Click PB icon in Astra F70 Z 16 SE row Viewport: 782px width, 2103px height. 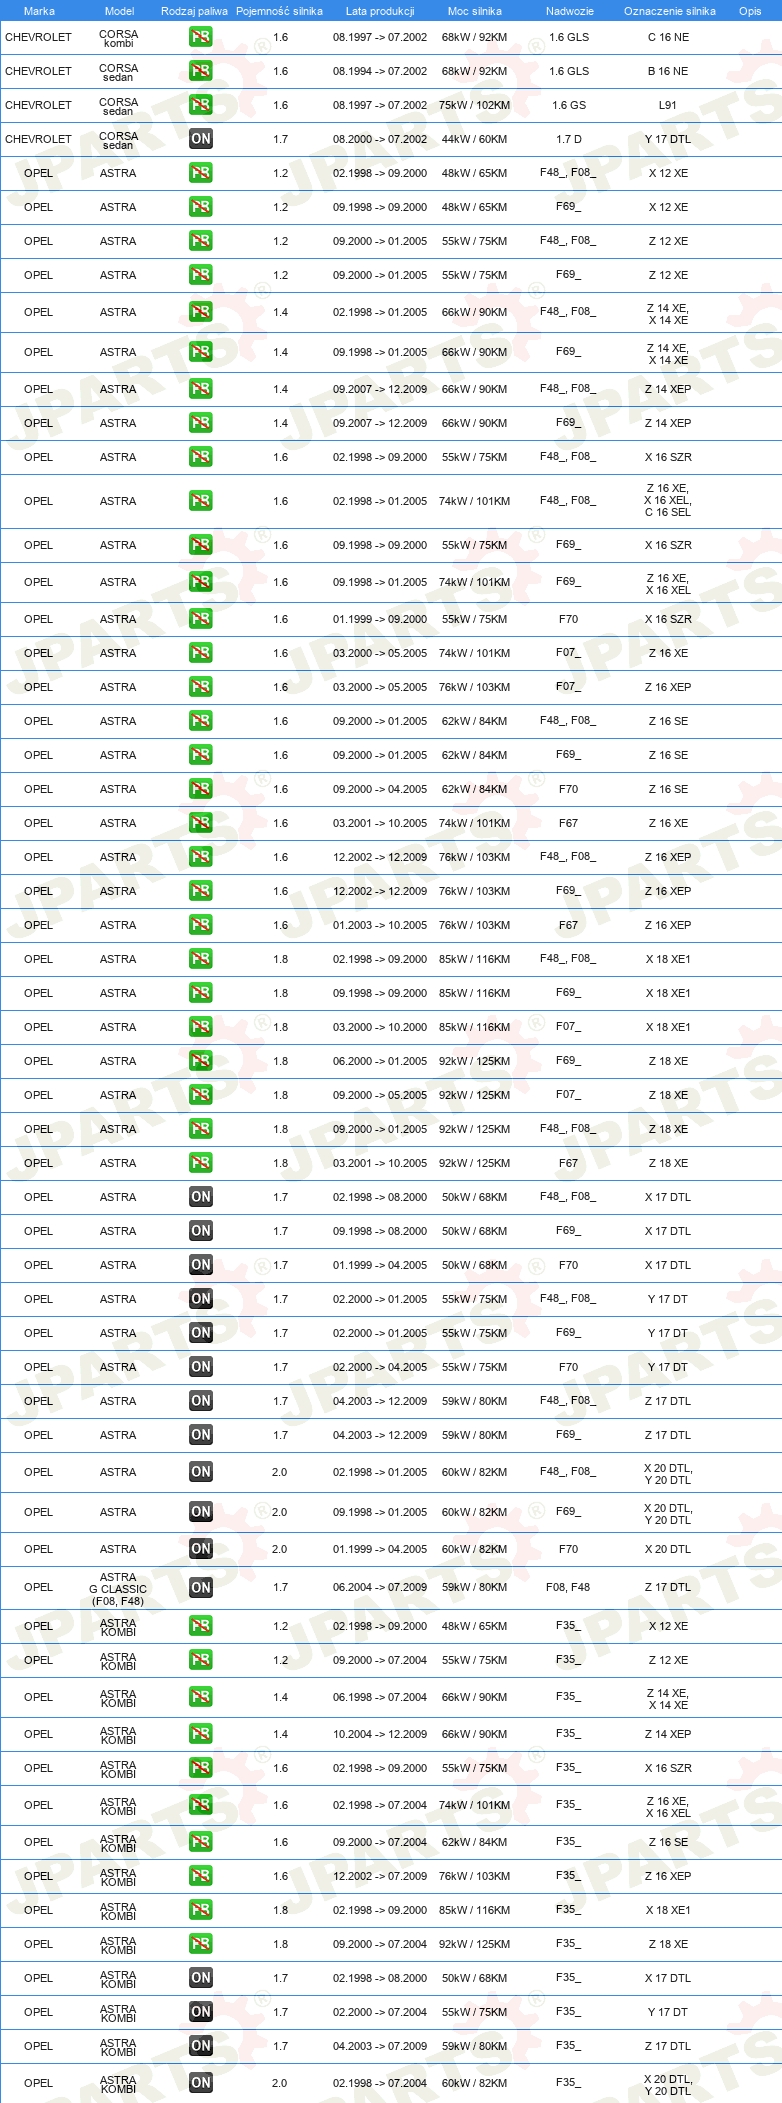coord(201,789)
